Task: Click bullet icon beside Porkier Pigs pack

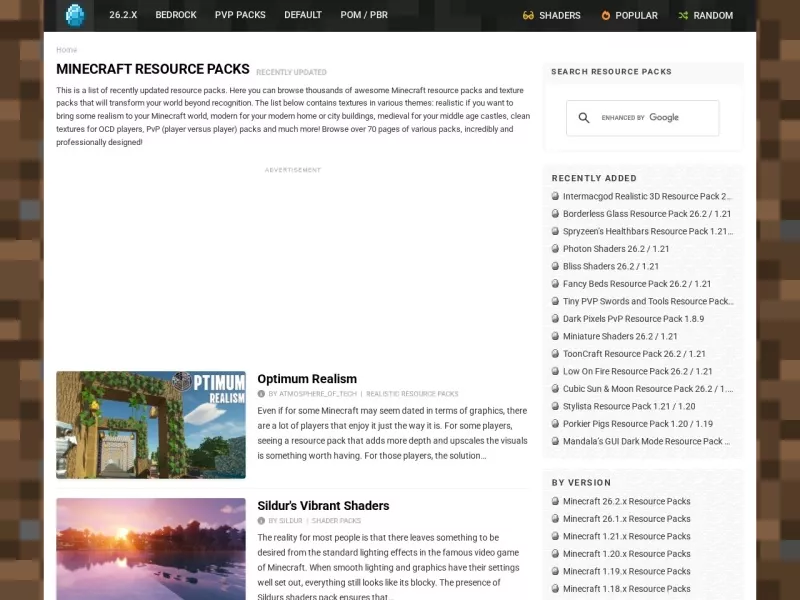Action: [555, 423]
